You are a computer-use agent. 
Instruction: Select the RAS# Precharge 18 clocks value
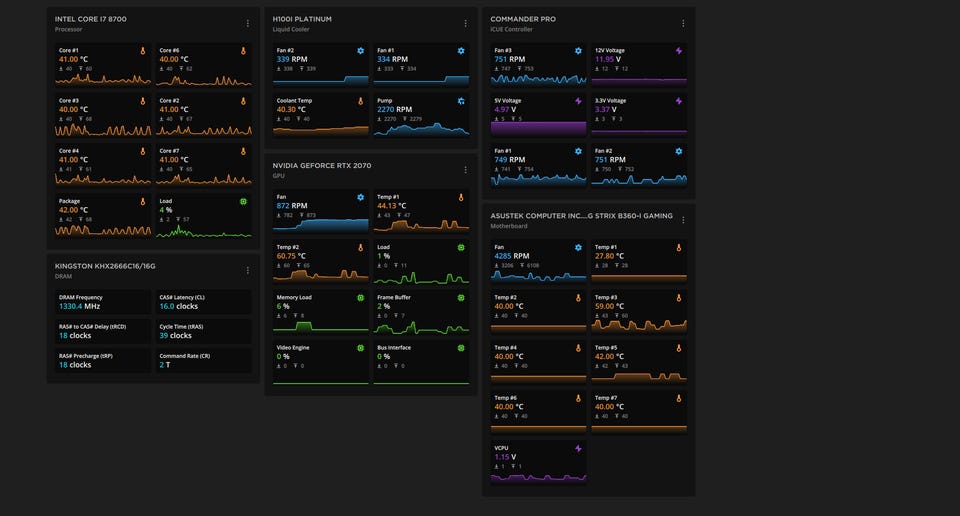75,365
